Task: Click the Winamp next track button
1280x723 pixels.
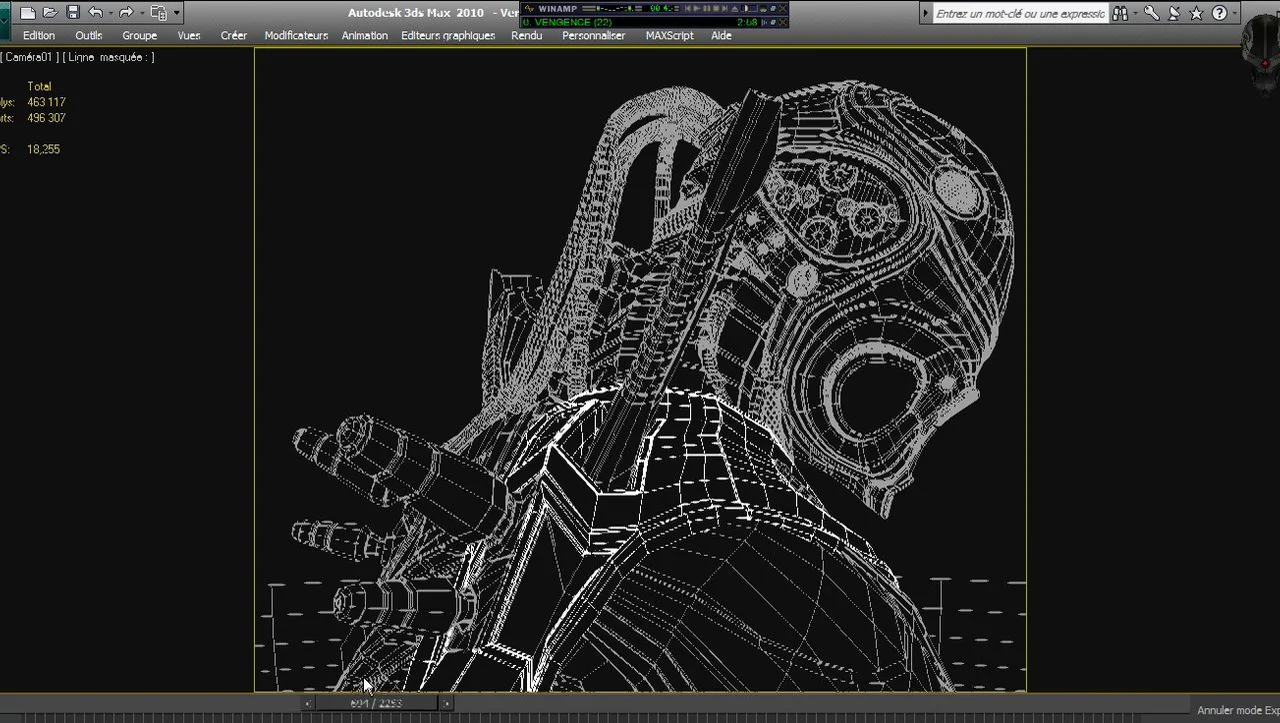Action: pyautogui.click(x=725, y=9)
